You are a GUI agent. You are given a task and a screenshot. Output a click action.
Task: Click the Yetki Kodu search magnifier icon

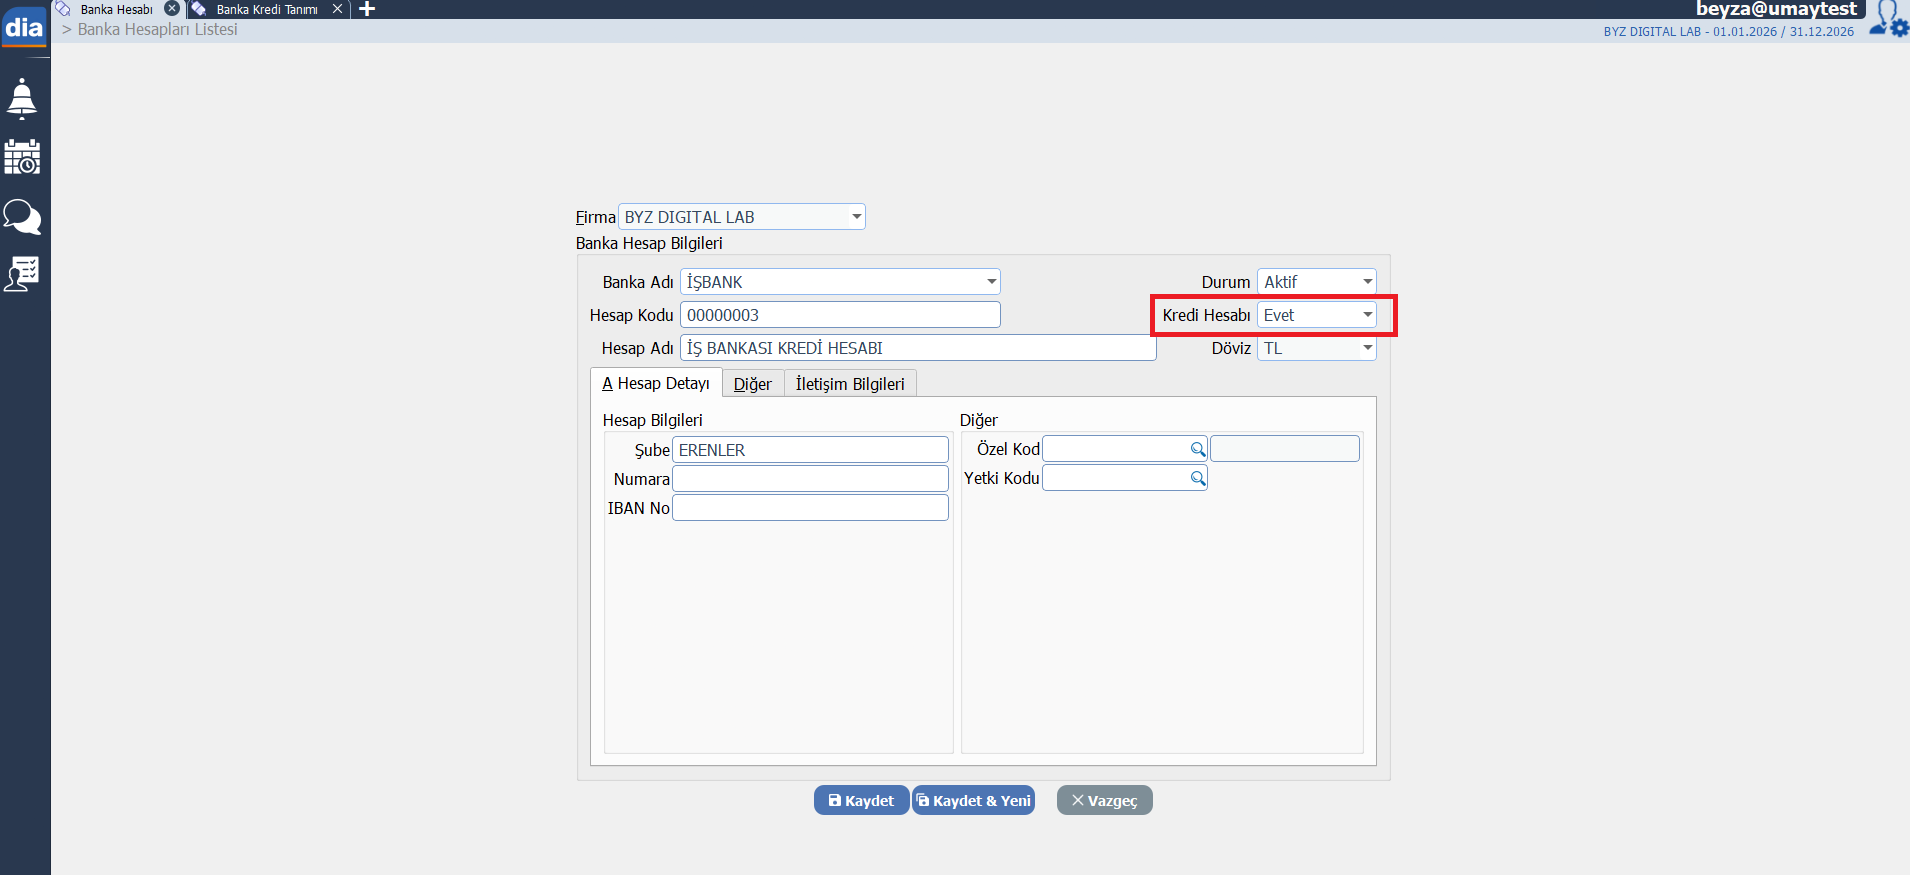coord(1197,478)
